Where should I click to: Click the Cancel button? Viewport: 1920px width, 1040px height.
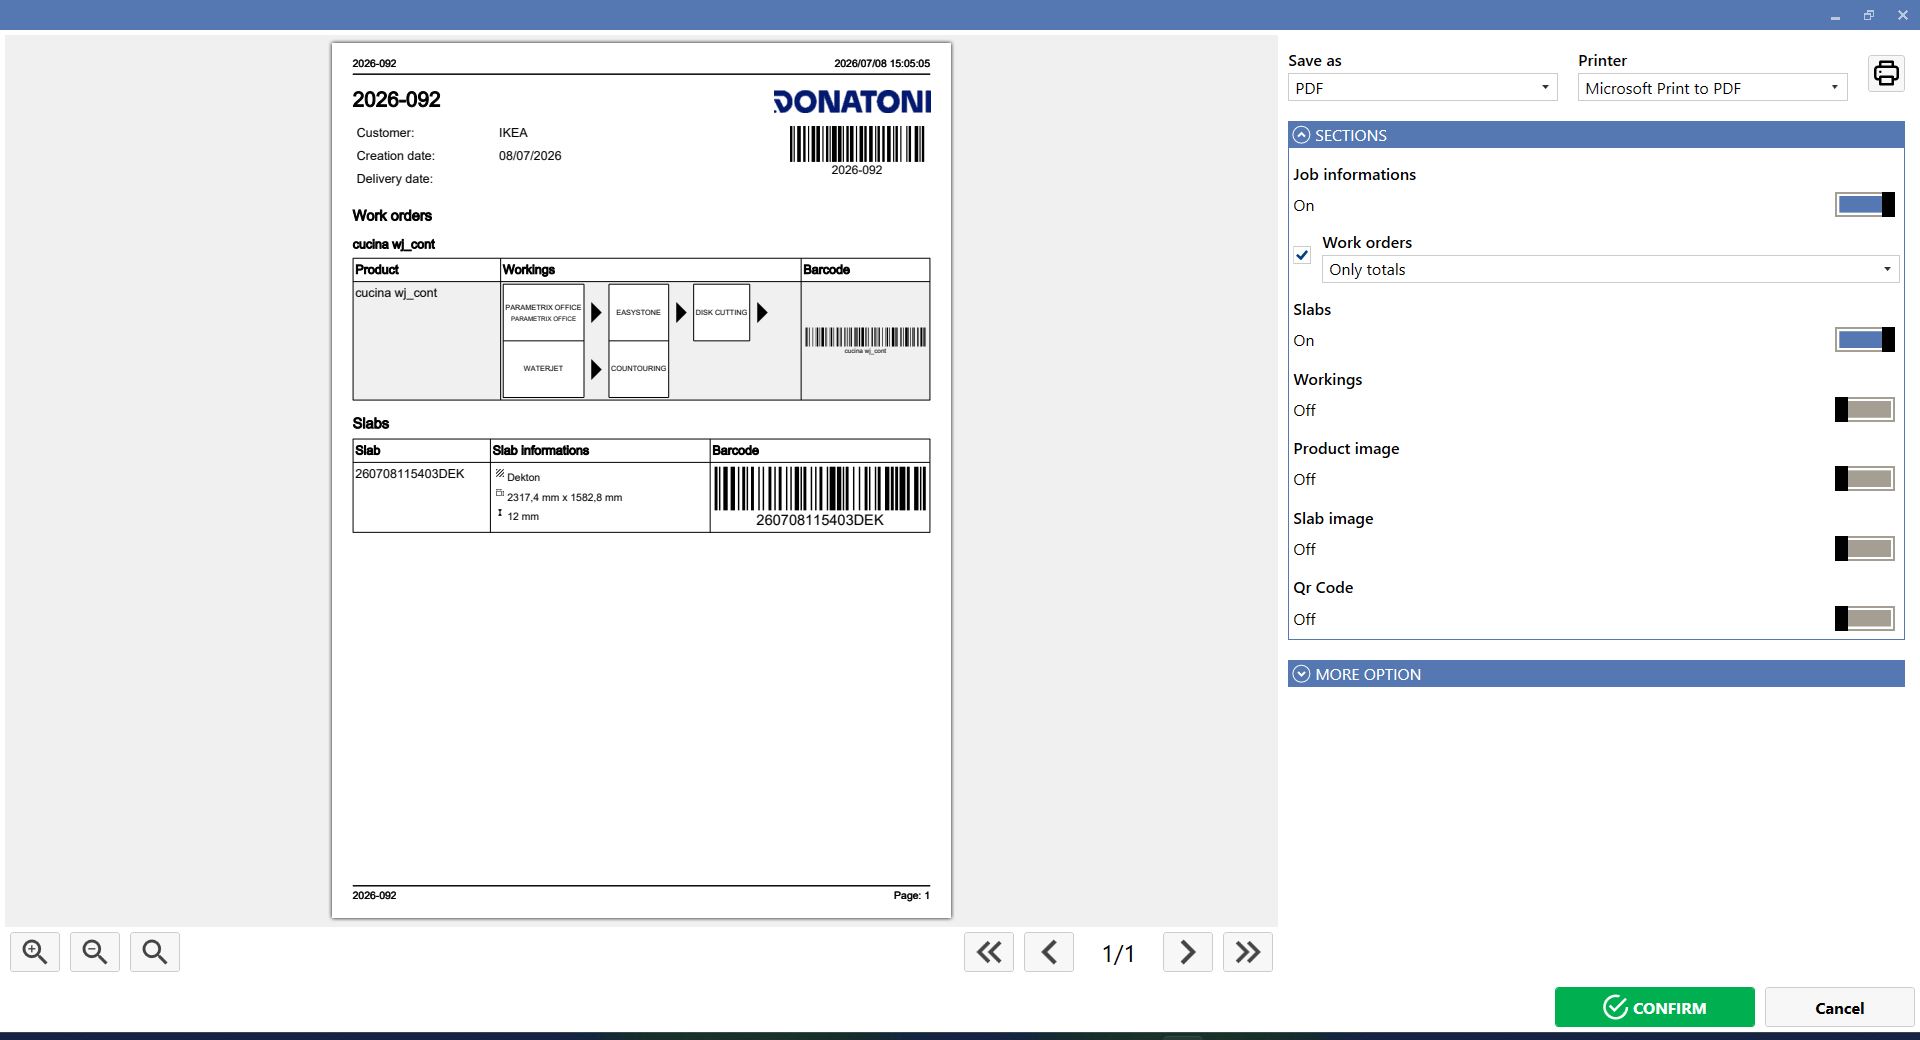1839,1007
